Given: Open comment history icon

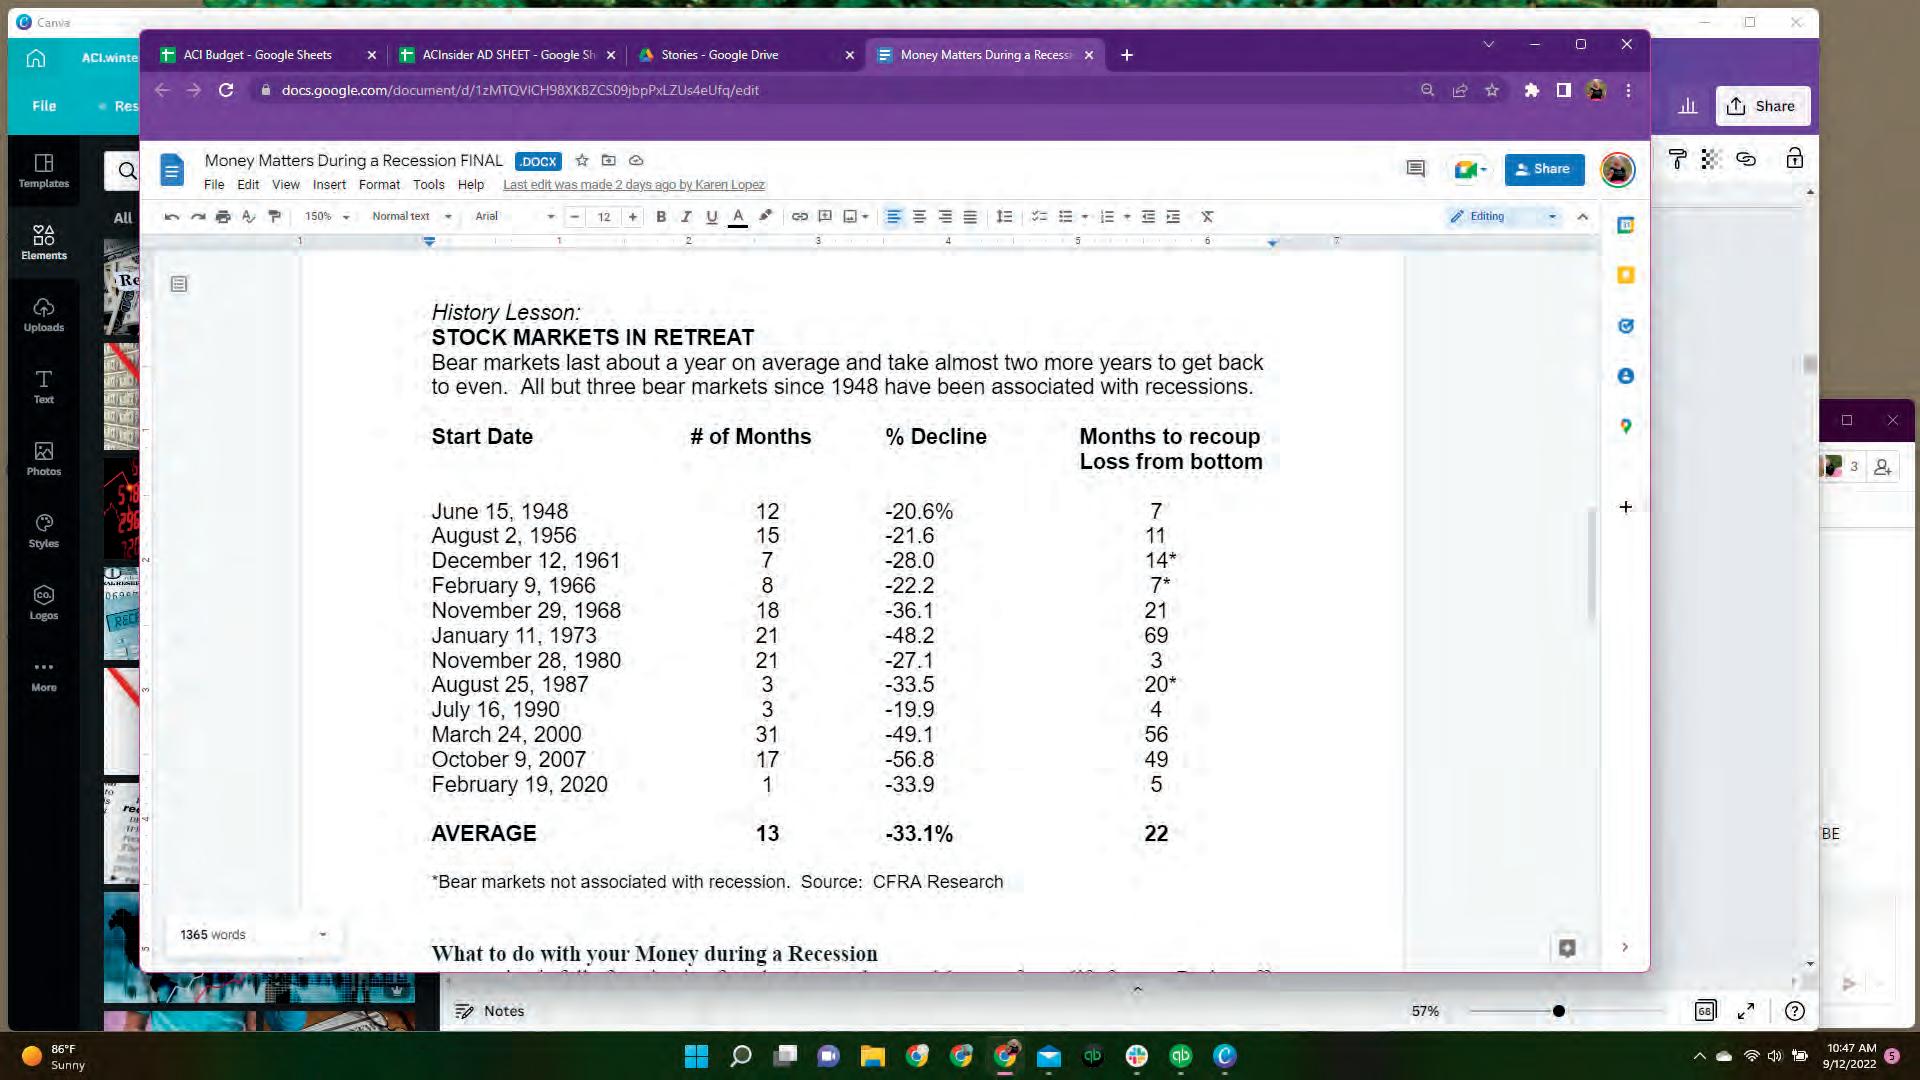Looking at the screenshot, I should (x=1415, y=169).
